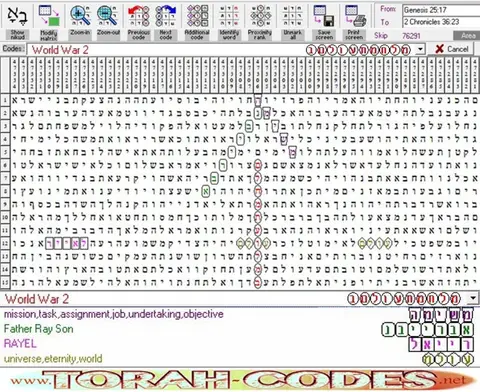Click the Save screen icon
The height and width of the screenshot is (392, 480).
[324, 15]
